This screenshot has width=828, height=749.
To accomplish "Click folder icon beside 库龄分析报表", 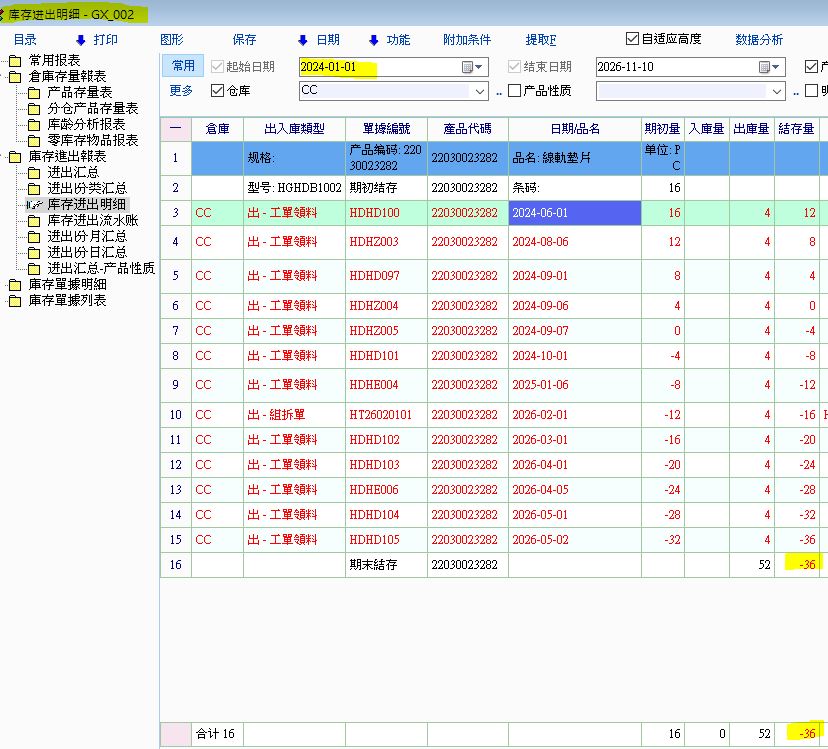I will (x=34, y=125).
